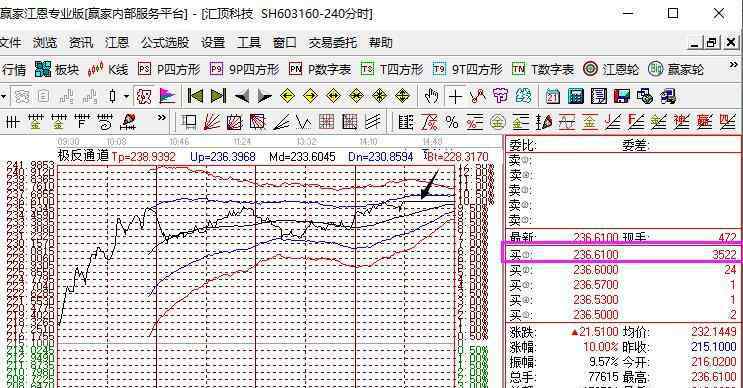743x388 pixels.
Task: Minimize the inner chart document window
Action: tap(695, 43)
